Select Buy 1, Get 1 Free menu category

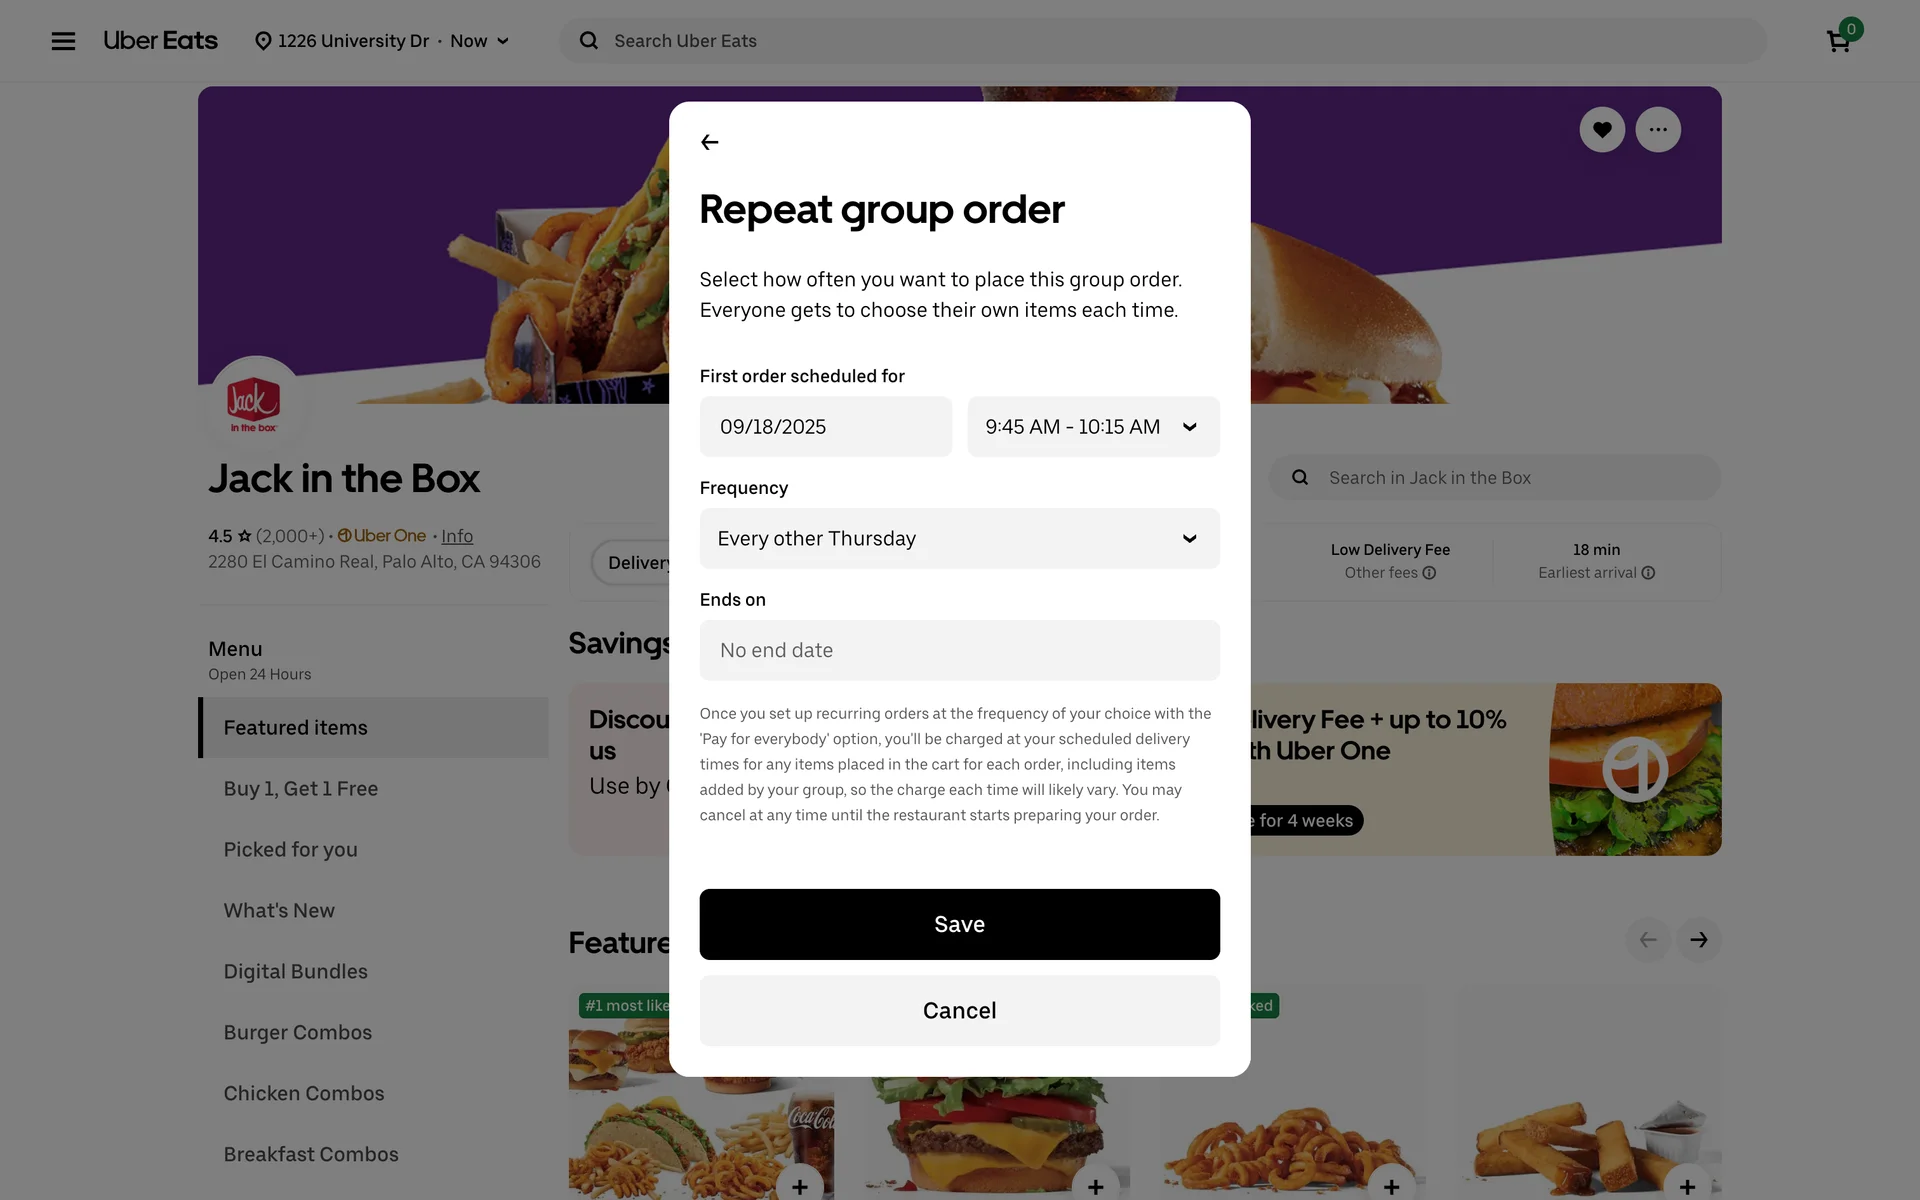pos(301,789)
